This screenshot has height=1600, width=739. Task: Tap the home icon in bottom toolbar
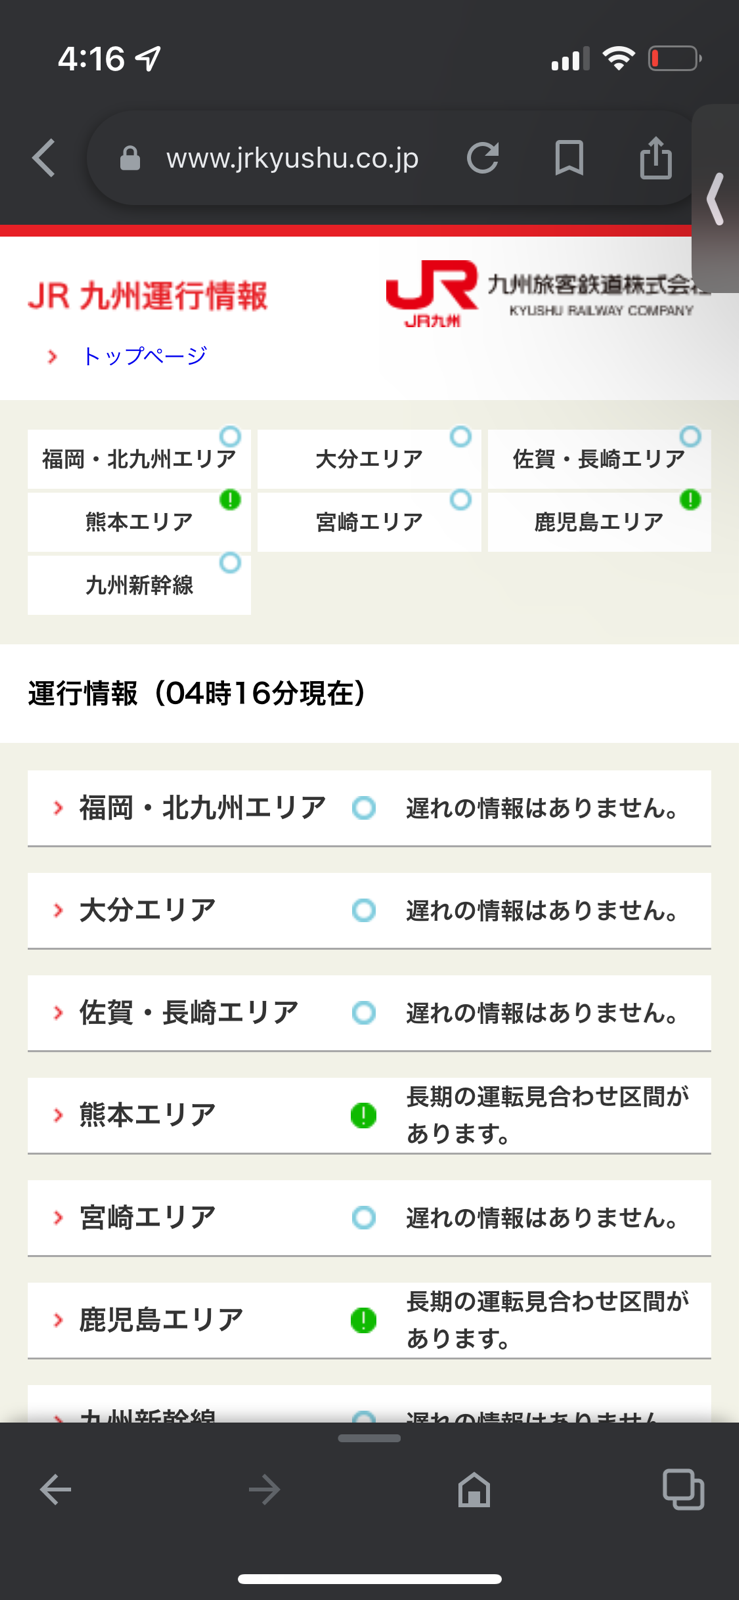click(x=473, y=1490)
